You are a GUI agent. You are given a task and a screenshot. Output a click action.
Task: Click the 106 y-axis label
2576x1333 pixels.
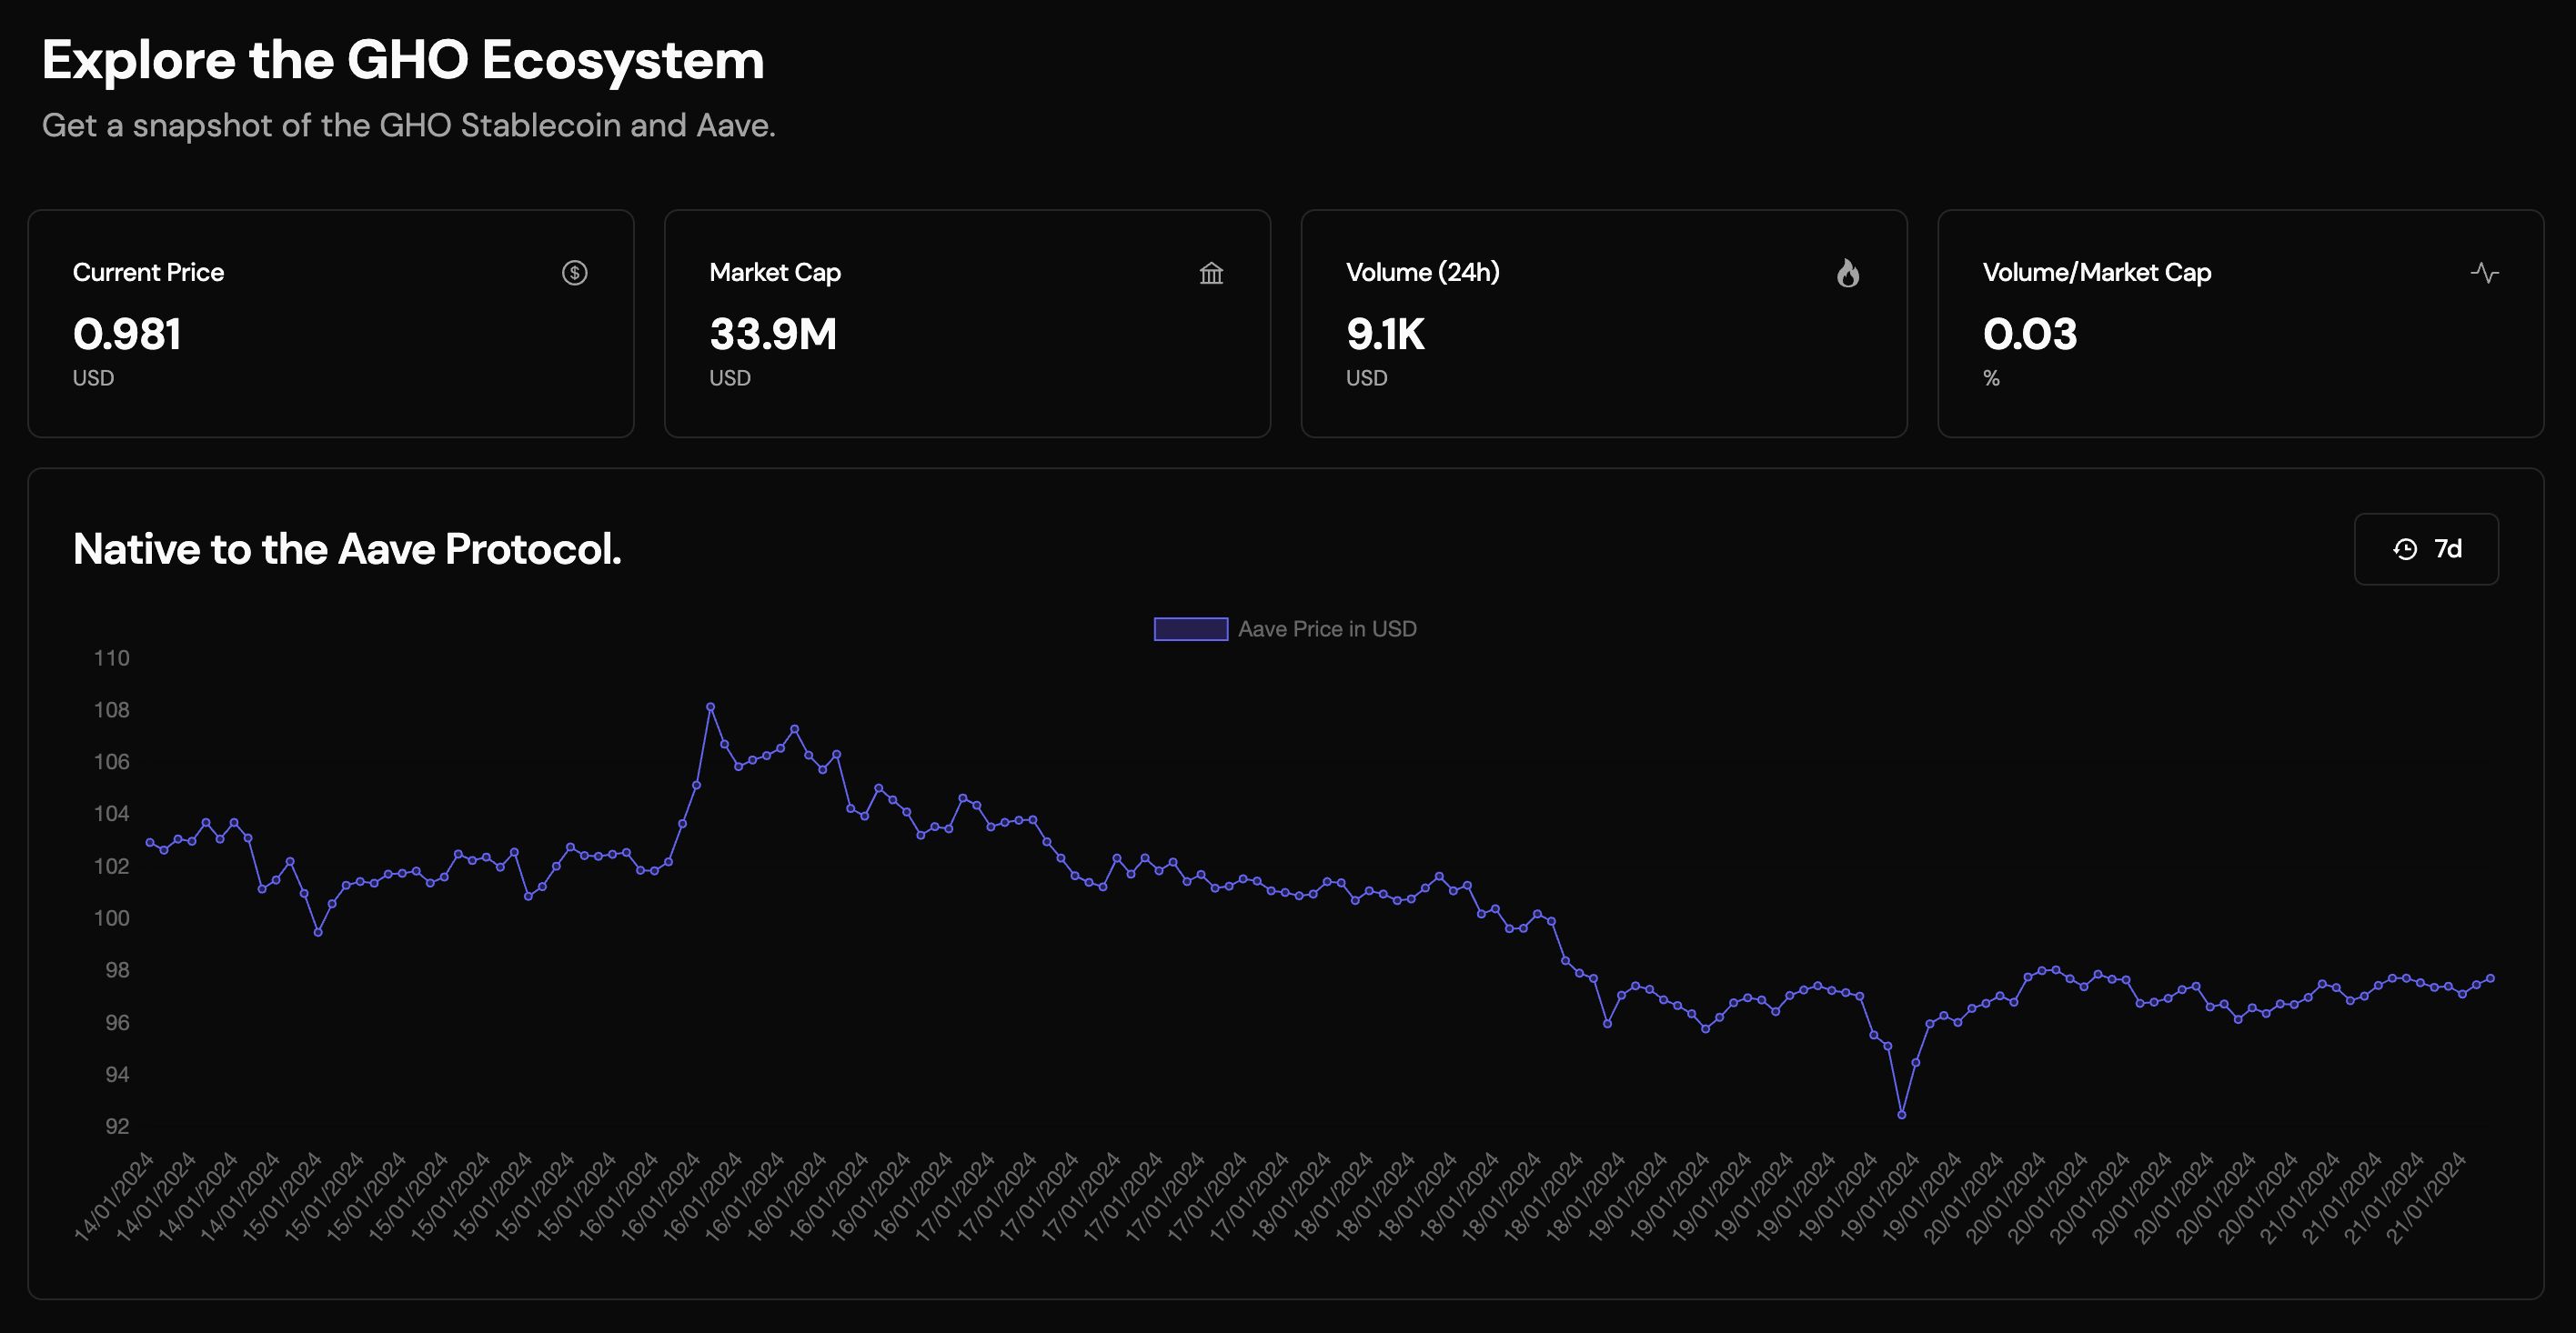tap(112, 762)
